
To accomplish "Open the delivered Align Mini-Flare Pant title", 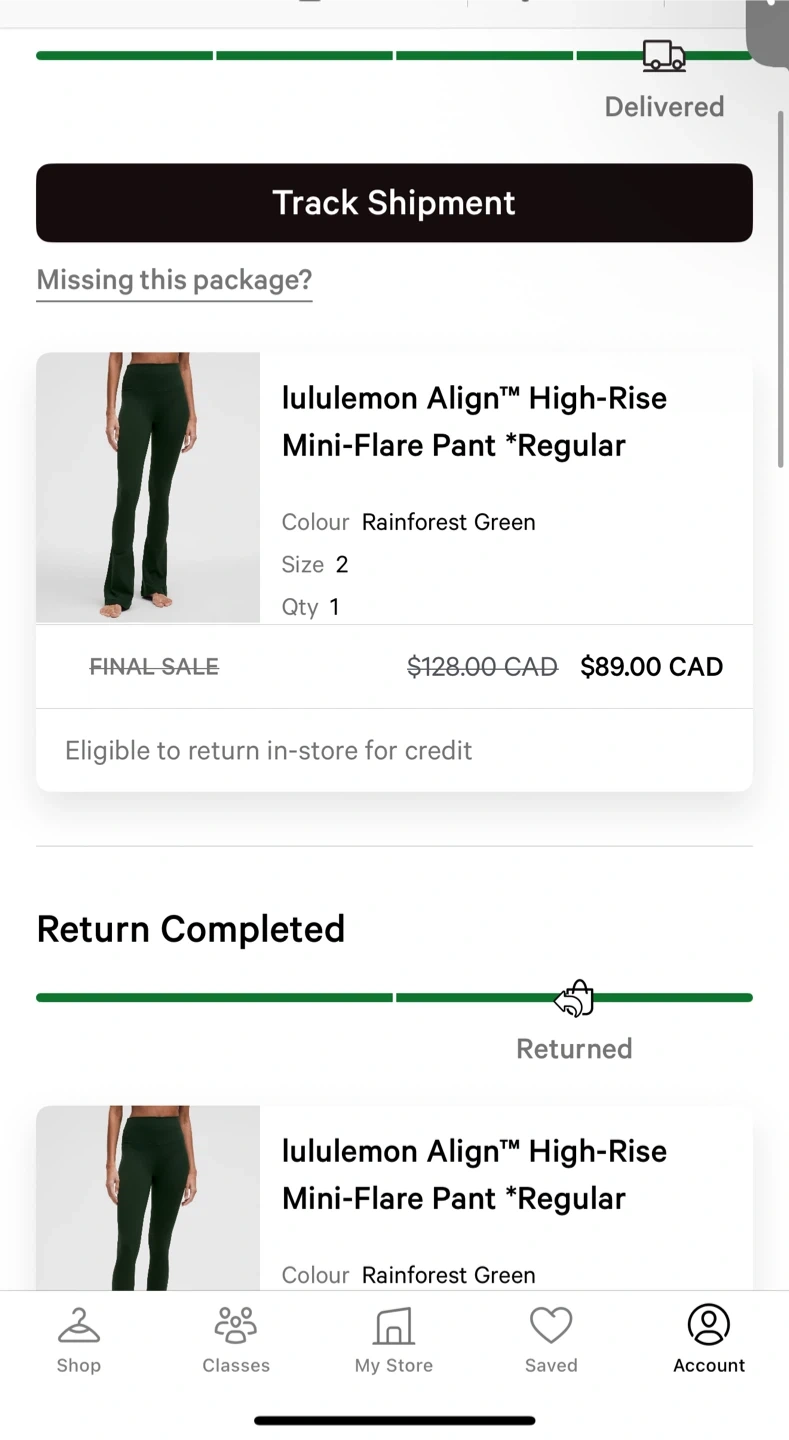I will (474, 421).
